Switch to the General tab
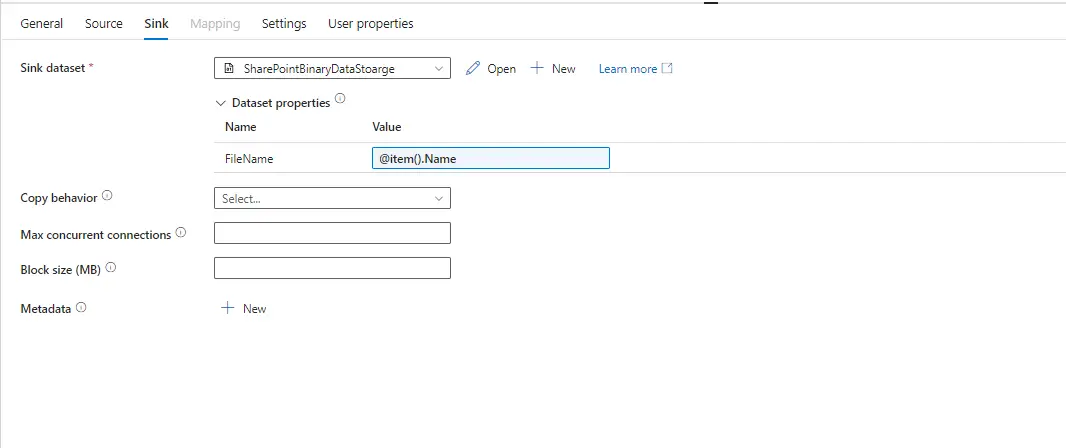 pos(41,23)
